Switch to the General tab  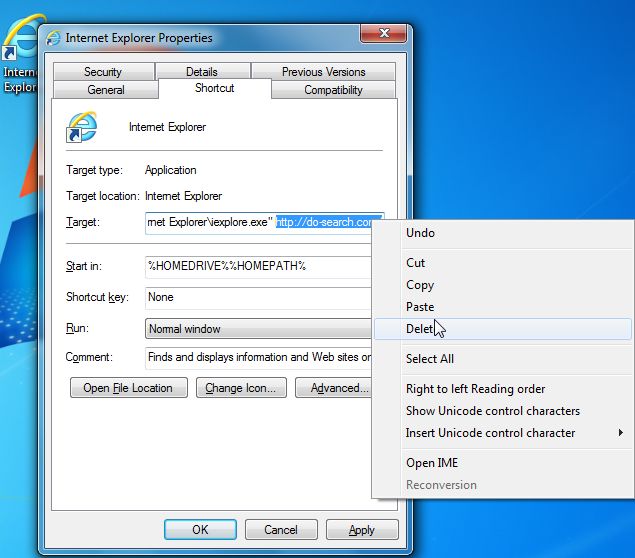(x=106, y=89)
